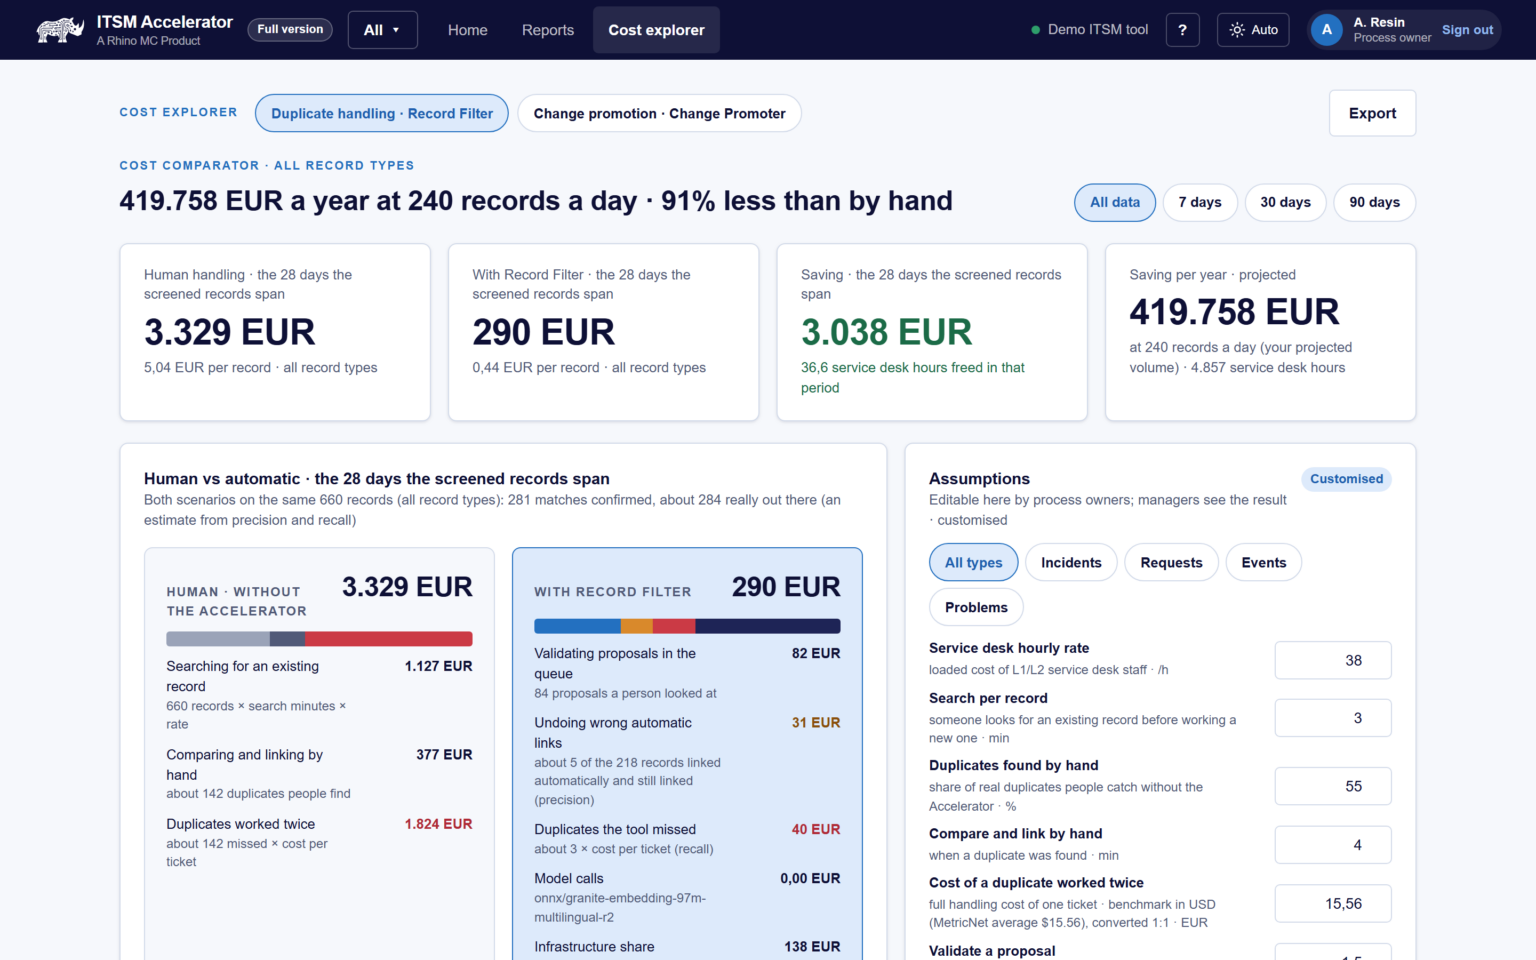Open the Reports menu item
Image resolution: width=1536 pixels, height=960 pixels.
coord(548,30)
